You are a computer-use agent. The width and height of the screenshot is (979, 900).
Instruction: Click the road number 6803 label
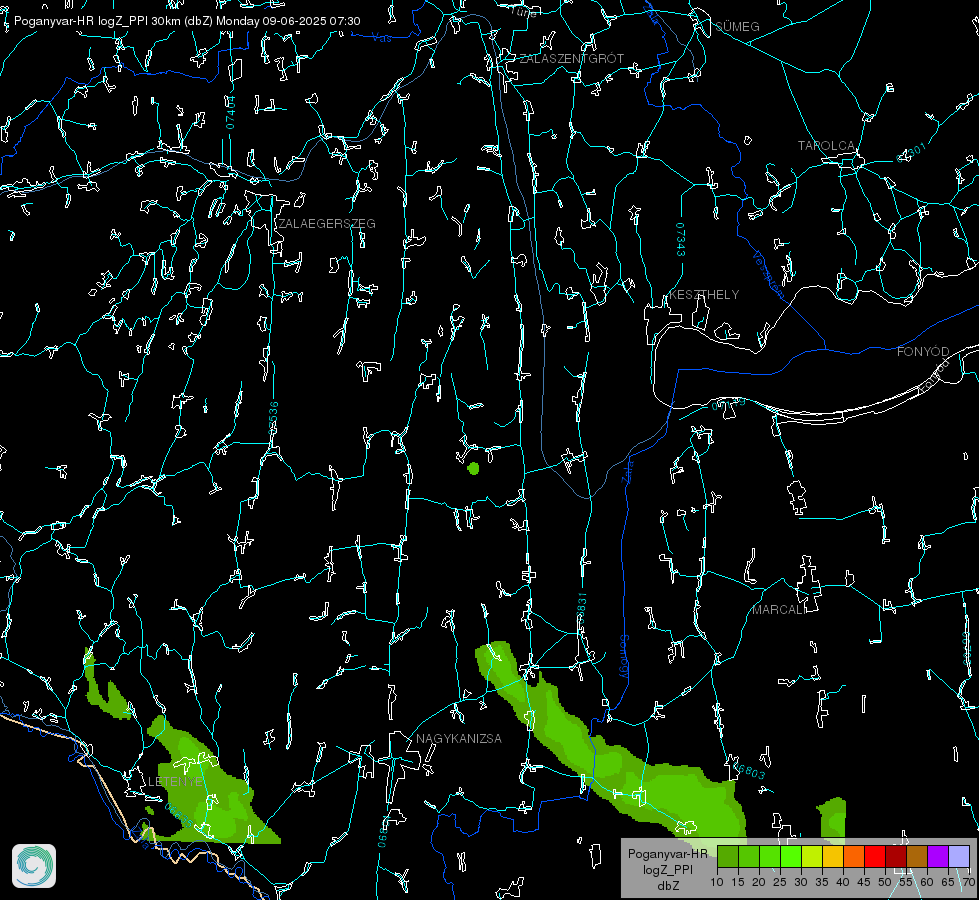[x=749, y=771]
